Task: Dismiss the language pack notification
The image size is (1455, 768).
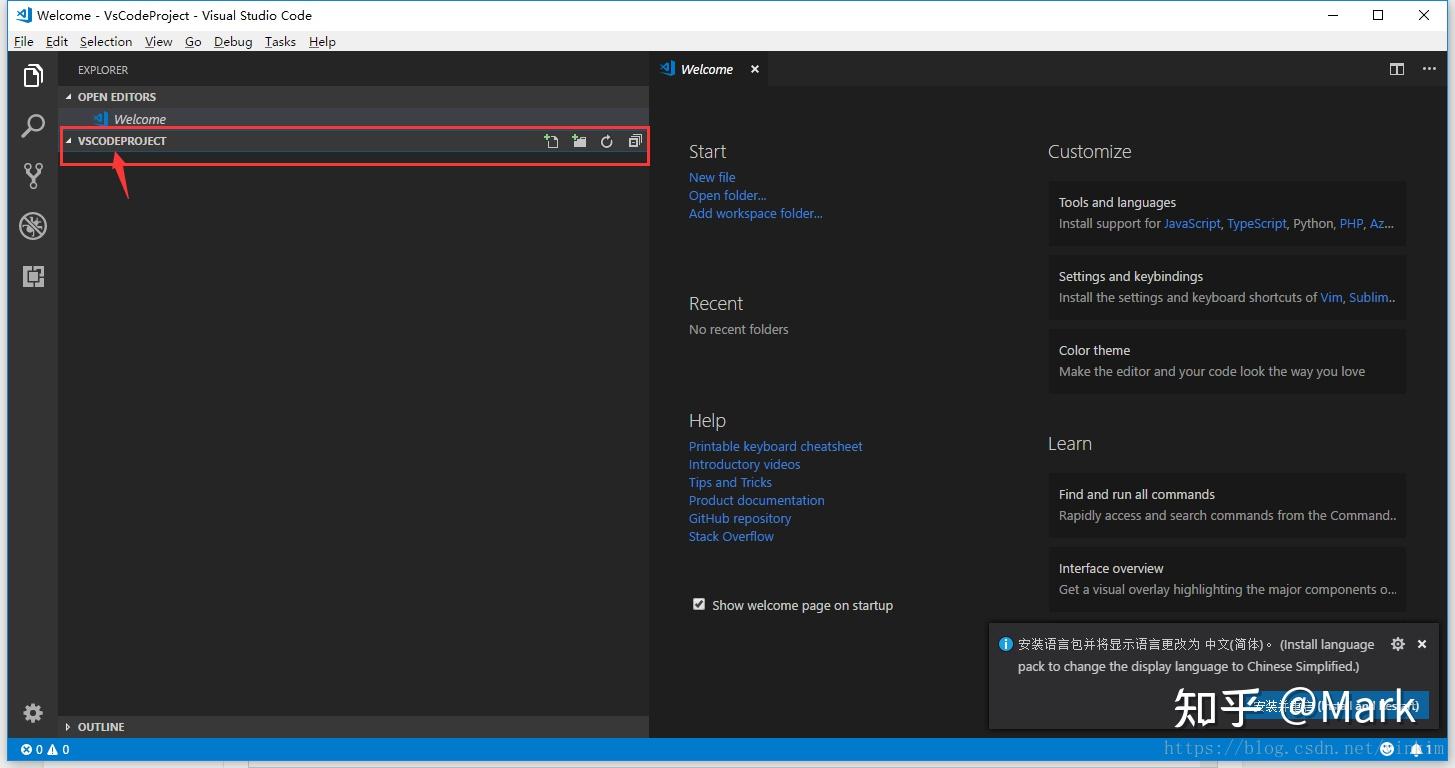Action: coord(1422,644)
